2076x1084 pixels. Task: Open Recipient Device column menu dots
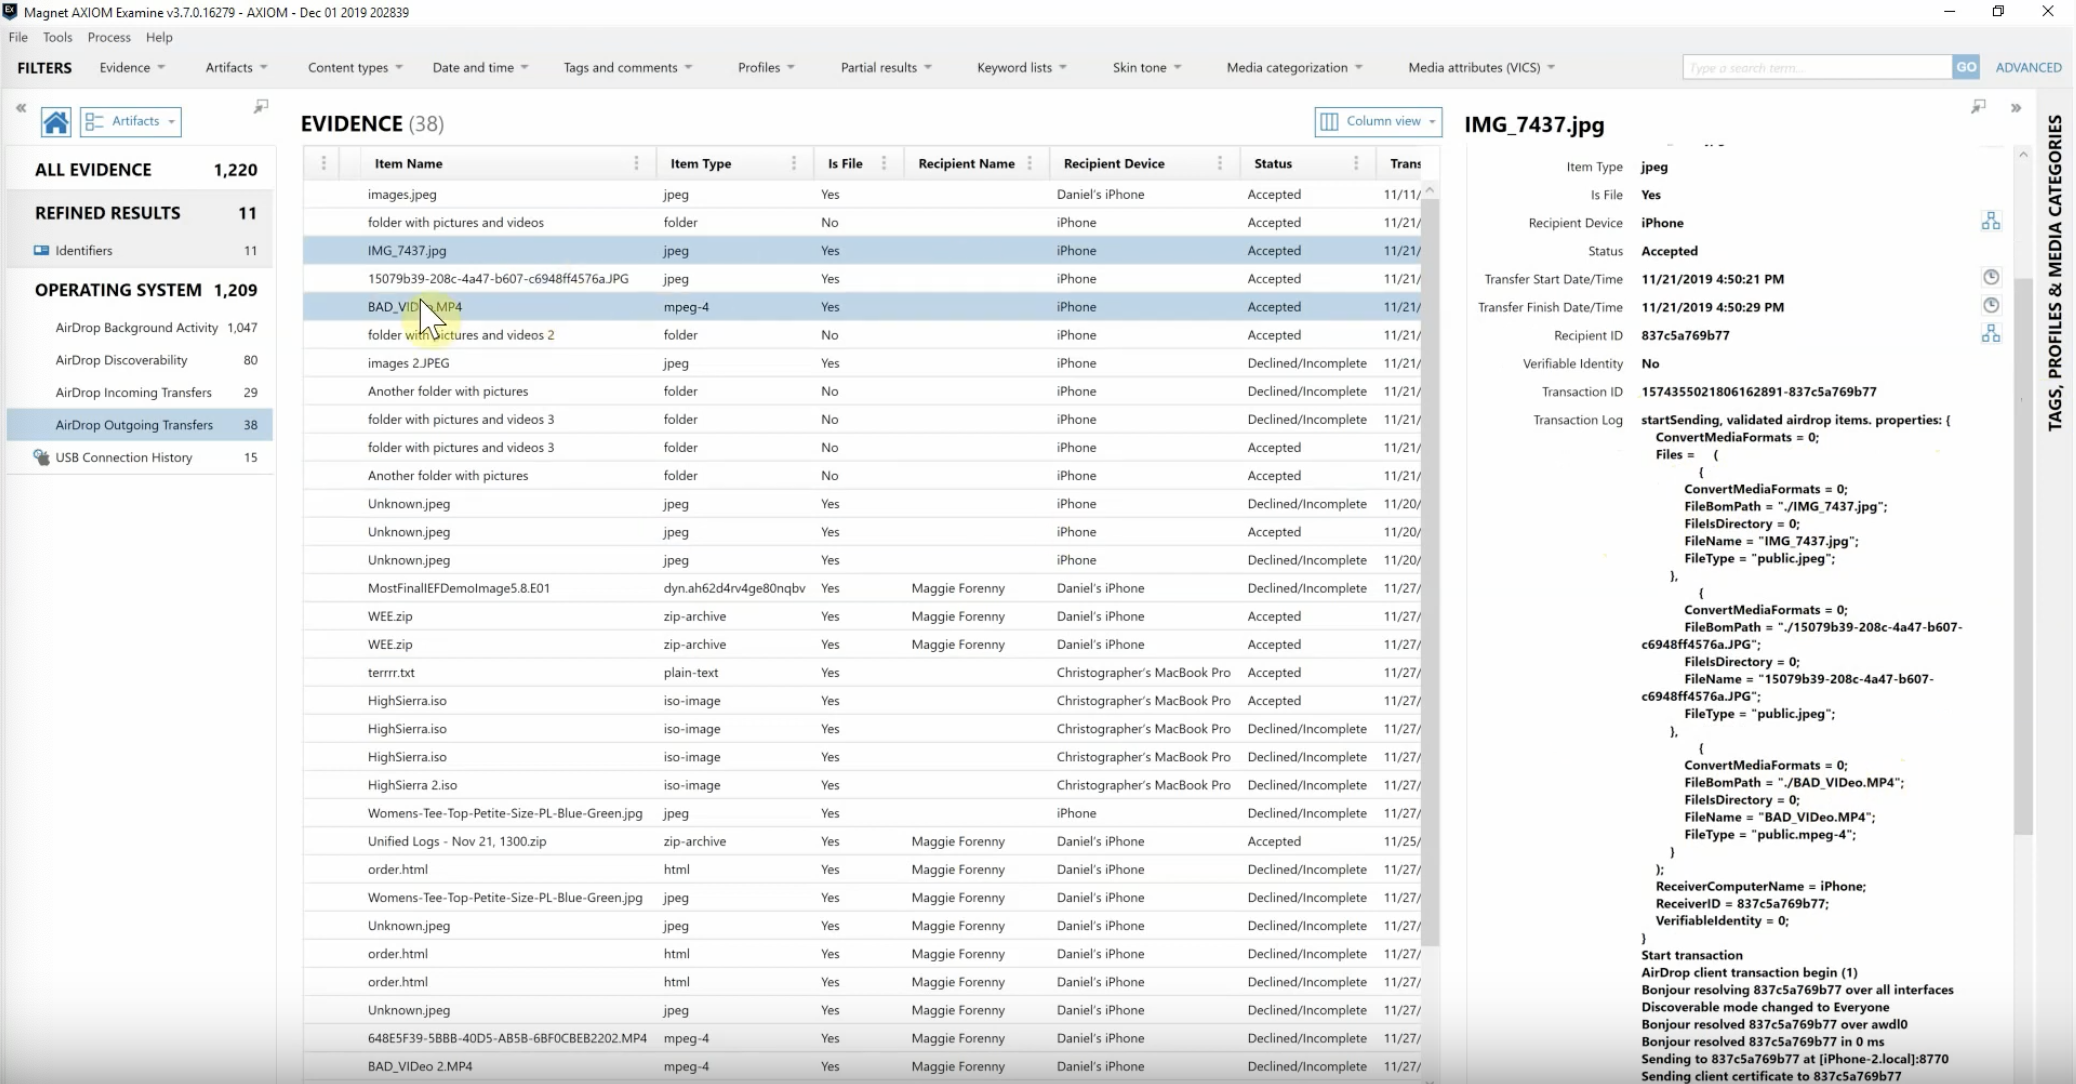1220,163
